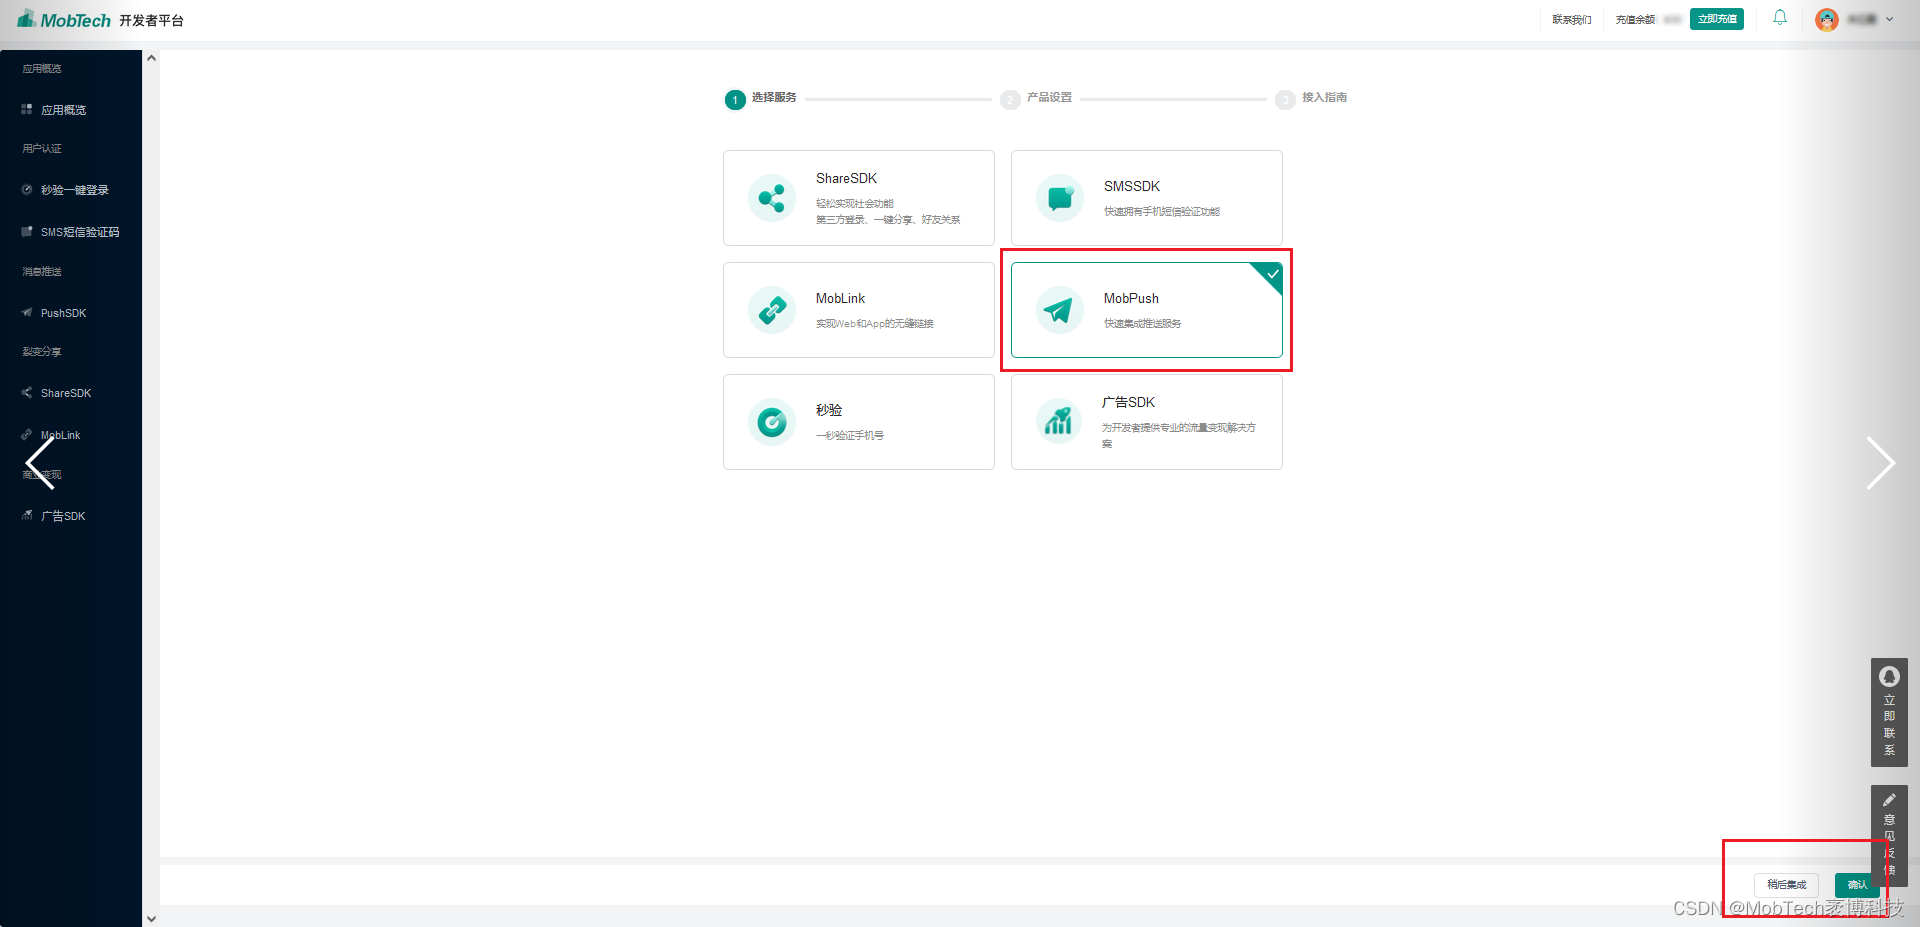1920x927 pixels.
Task: Select the MobLink service card
Action: [859, 310]
